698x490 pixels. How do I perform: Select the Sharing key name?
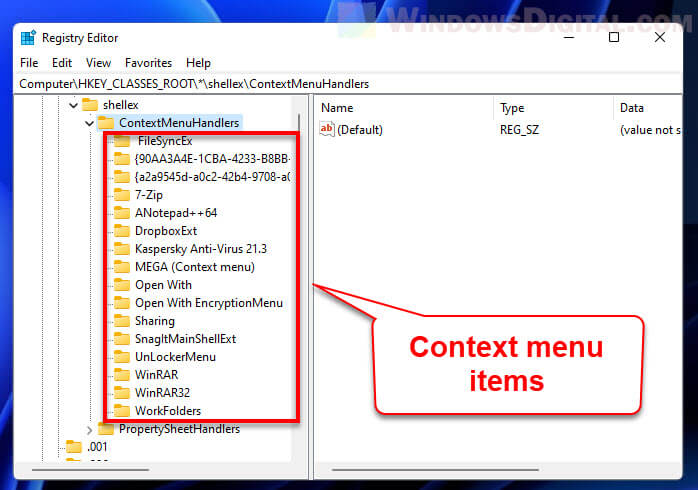155,321
